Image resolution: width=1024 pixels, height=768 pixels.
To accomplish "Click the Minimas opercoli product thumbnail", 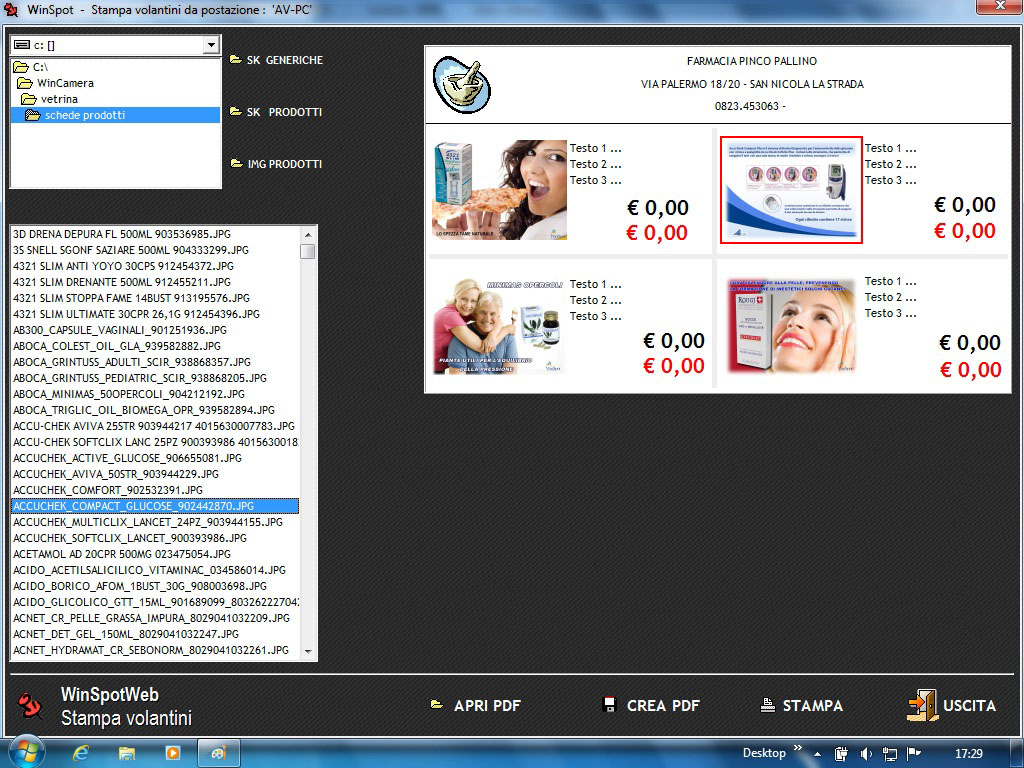I will (499, 326).
